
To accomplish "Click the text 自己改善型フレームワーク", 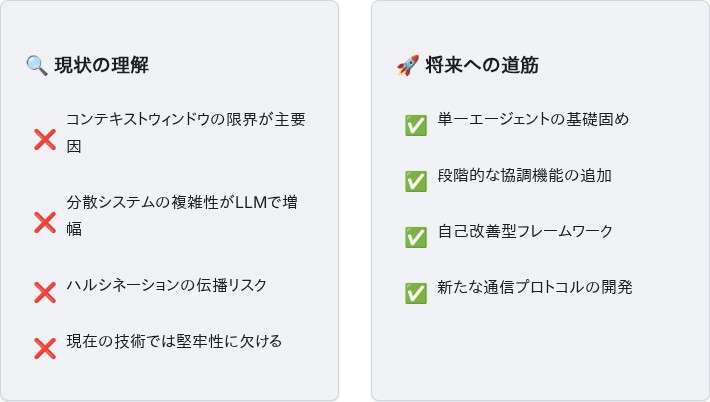I will (x=525, y=231).
